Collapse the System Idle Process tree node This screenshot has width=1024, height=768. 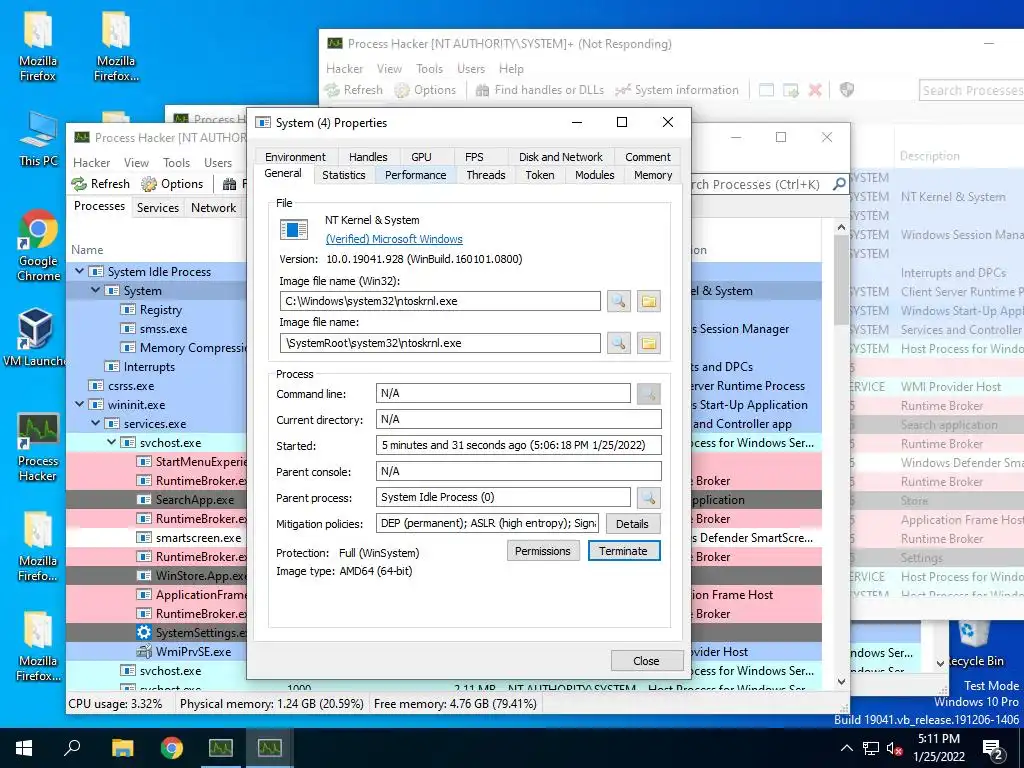(80, 271)
